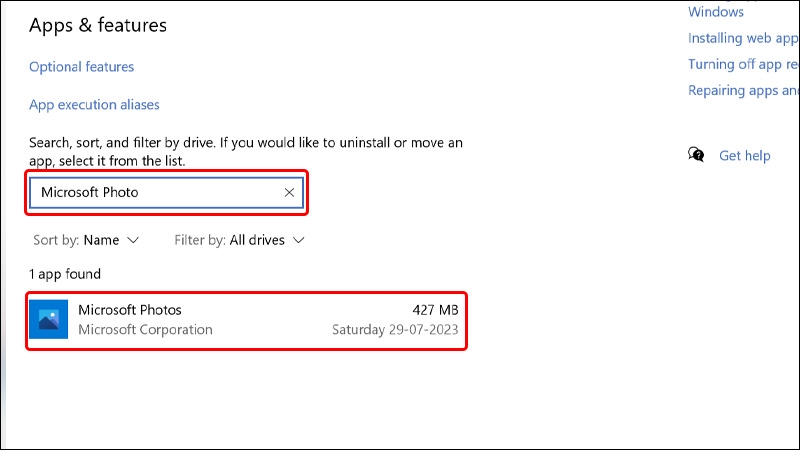Open App execution aliases link
The height and width of the screenshot is (450, 800).
(x=94, y=105)
